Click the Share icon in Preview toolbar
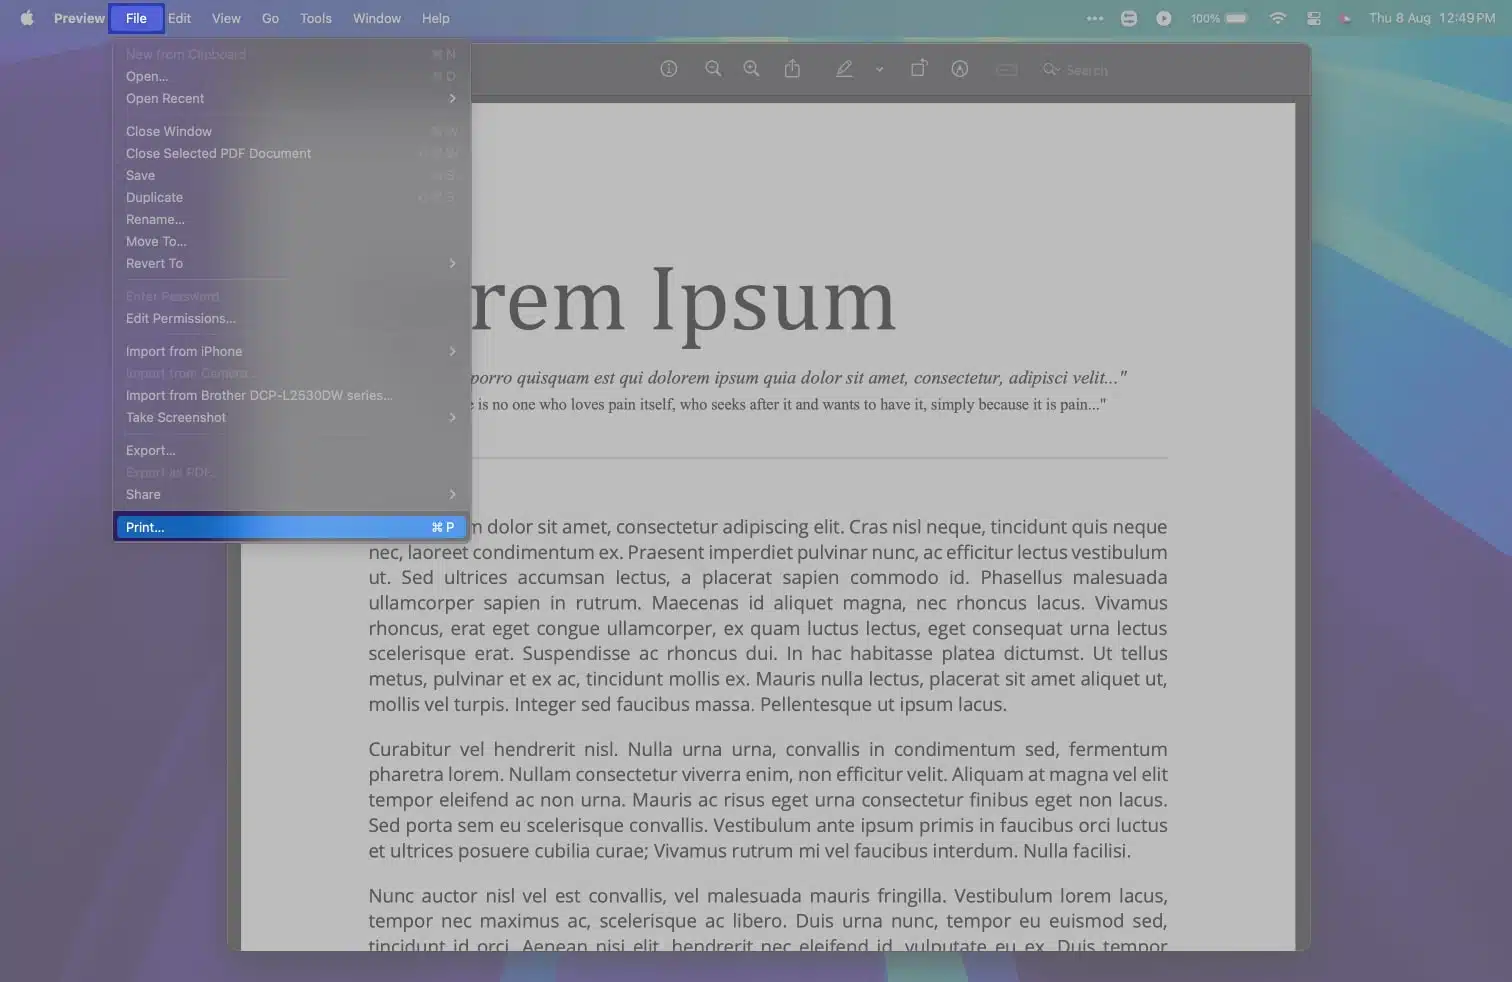The width and height of the screenshot is (1512, 982). pos(792,69)
